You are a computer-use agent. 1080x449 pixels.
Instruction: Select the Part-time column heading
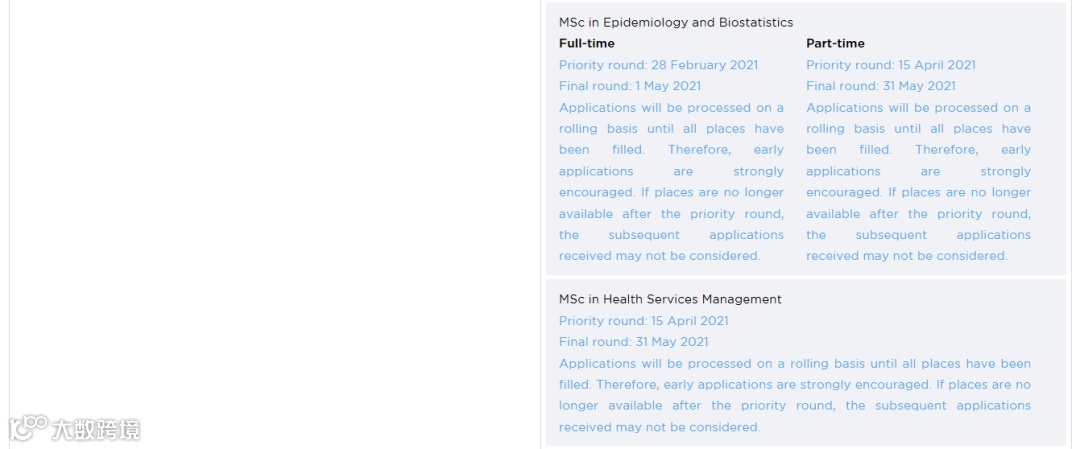point(835,43)
